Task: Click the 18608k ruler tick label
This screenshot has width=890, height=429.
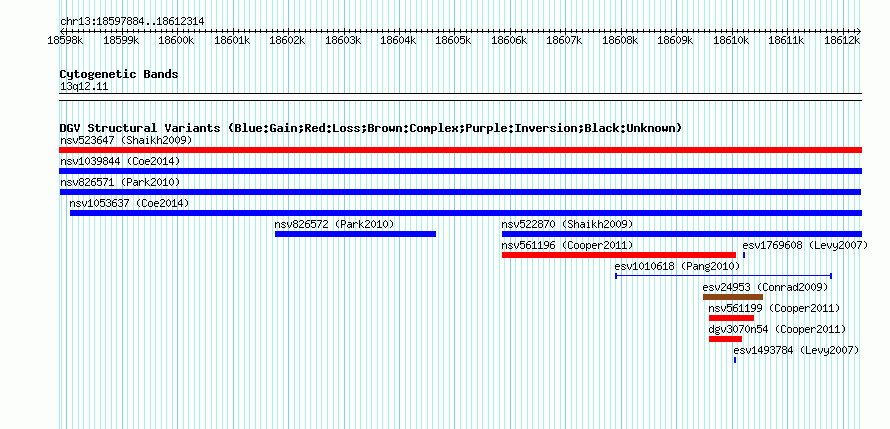Action: click(620, 40)
